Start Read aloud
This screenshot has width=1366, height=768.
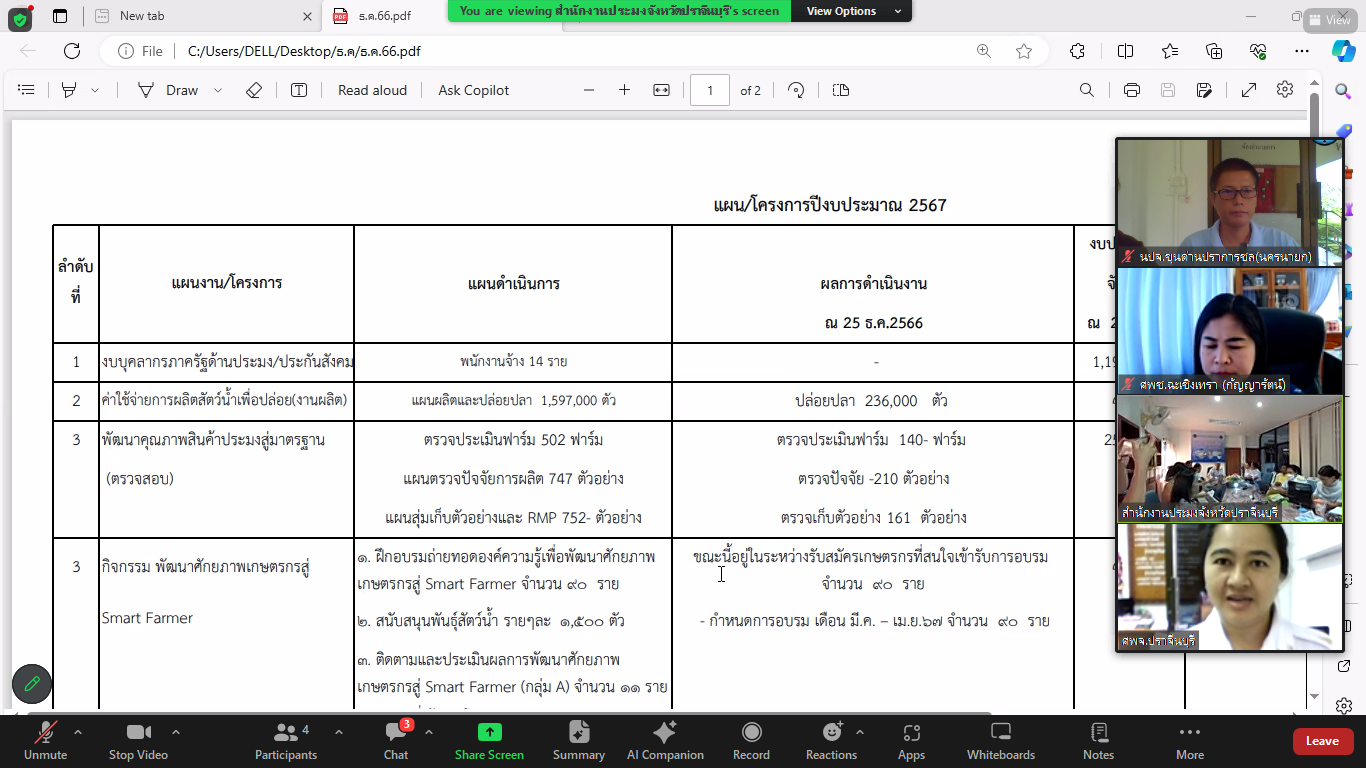[x=372, y=90]
